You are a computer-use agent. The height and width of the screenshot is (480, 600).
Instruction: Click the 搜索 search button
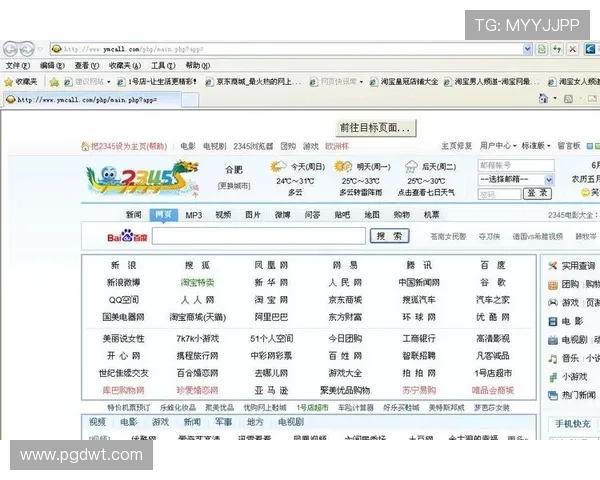[390, 236]
